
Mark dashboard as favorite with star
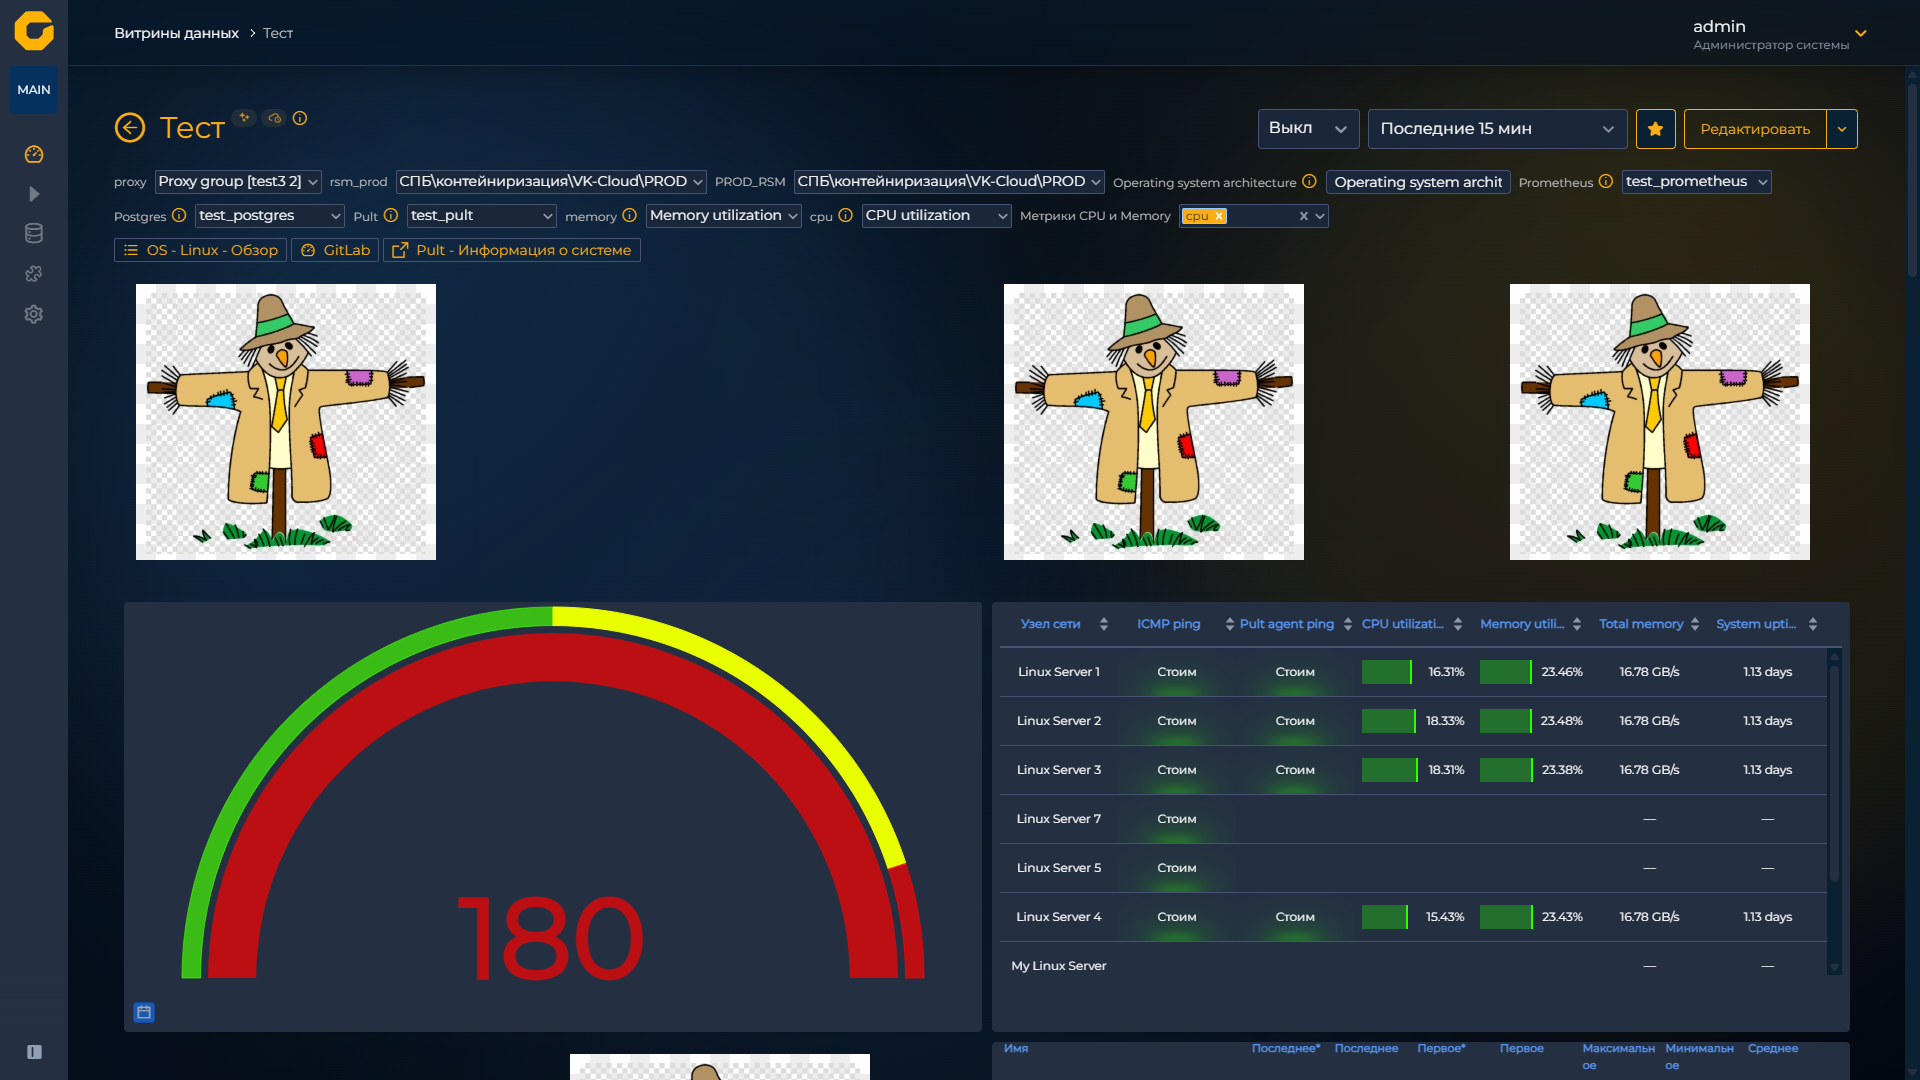tap(1655, 129)
